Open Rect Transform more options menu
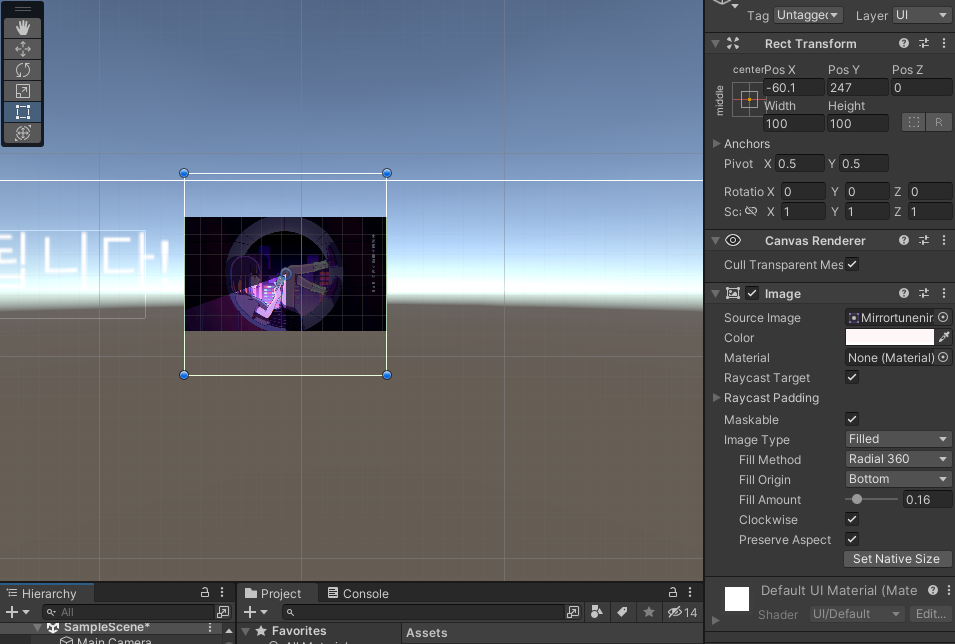The width and height of the screenshot is (955, 644). coord(944,43)
